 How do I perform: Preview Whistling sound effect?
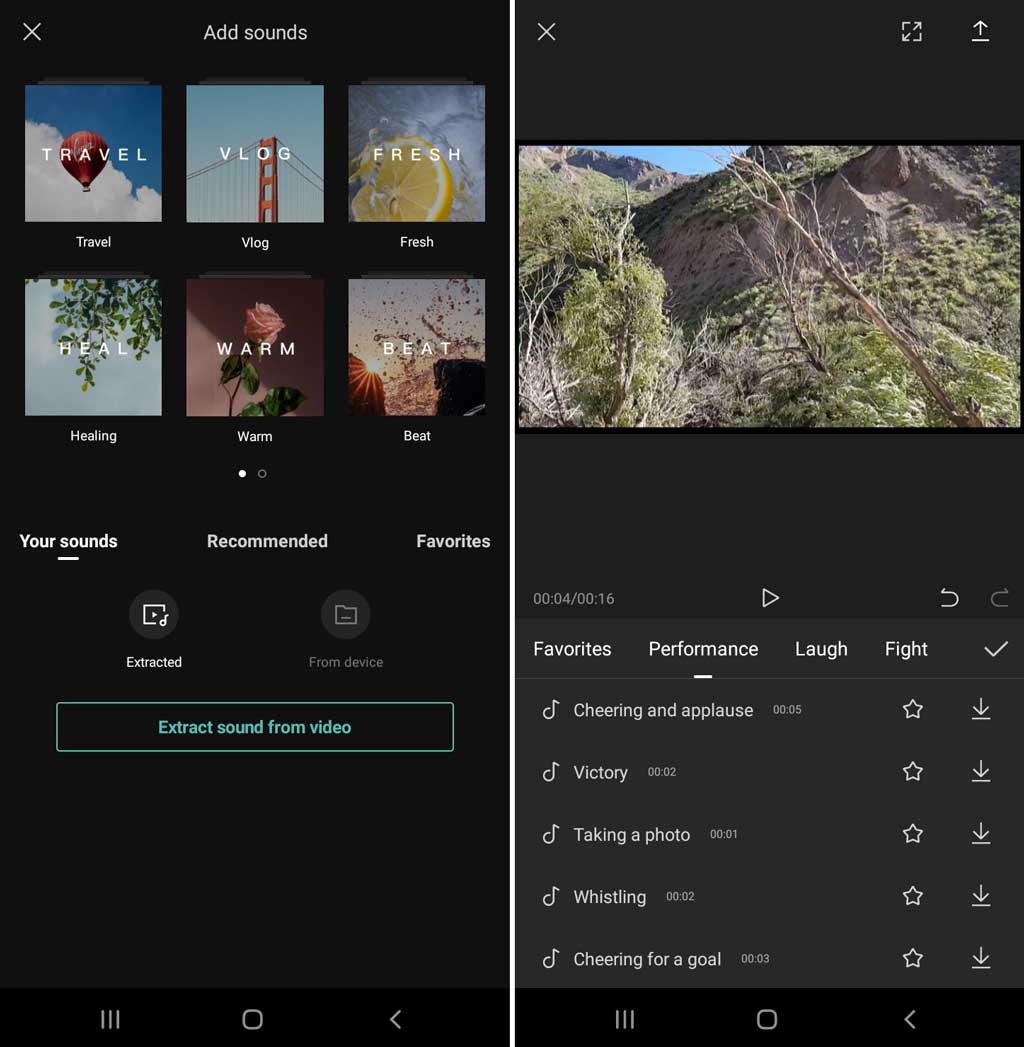point(609,897)
